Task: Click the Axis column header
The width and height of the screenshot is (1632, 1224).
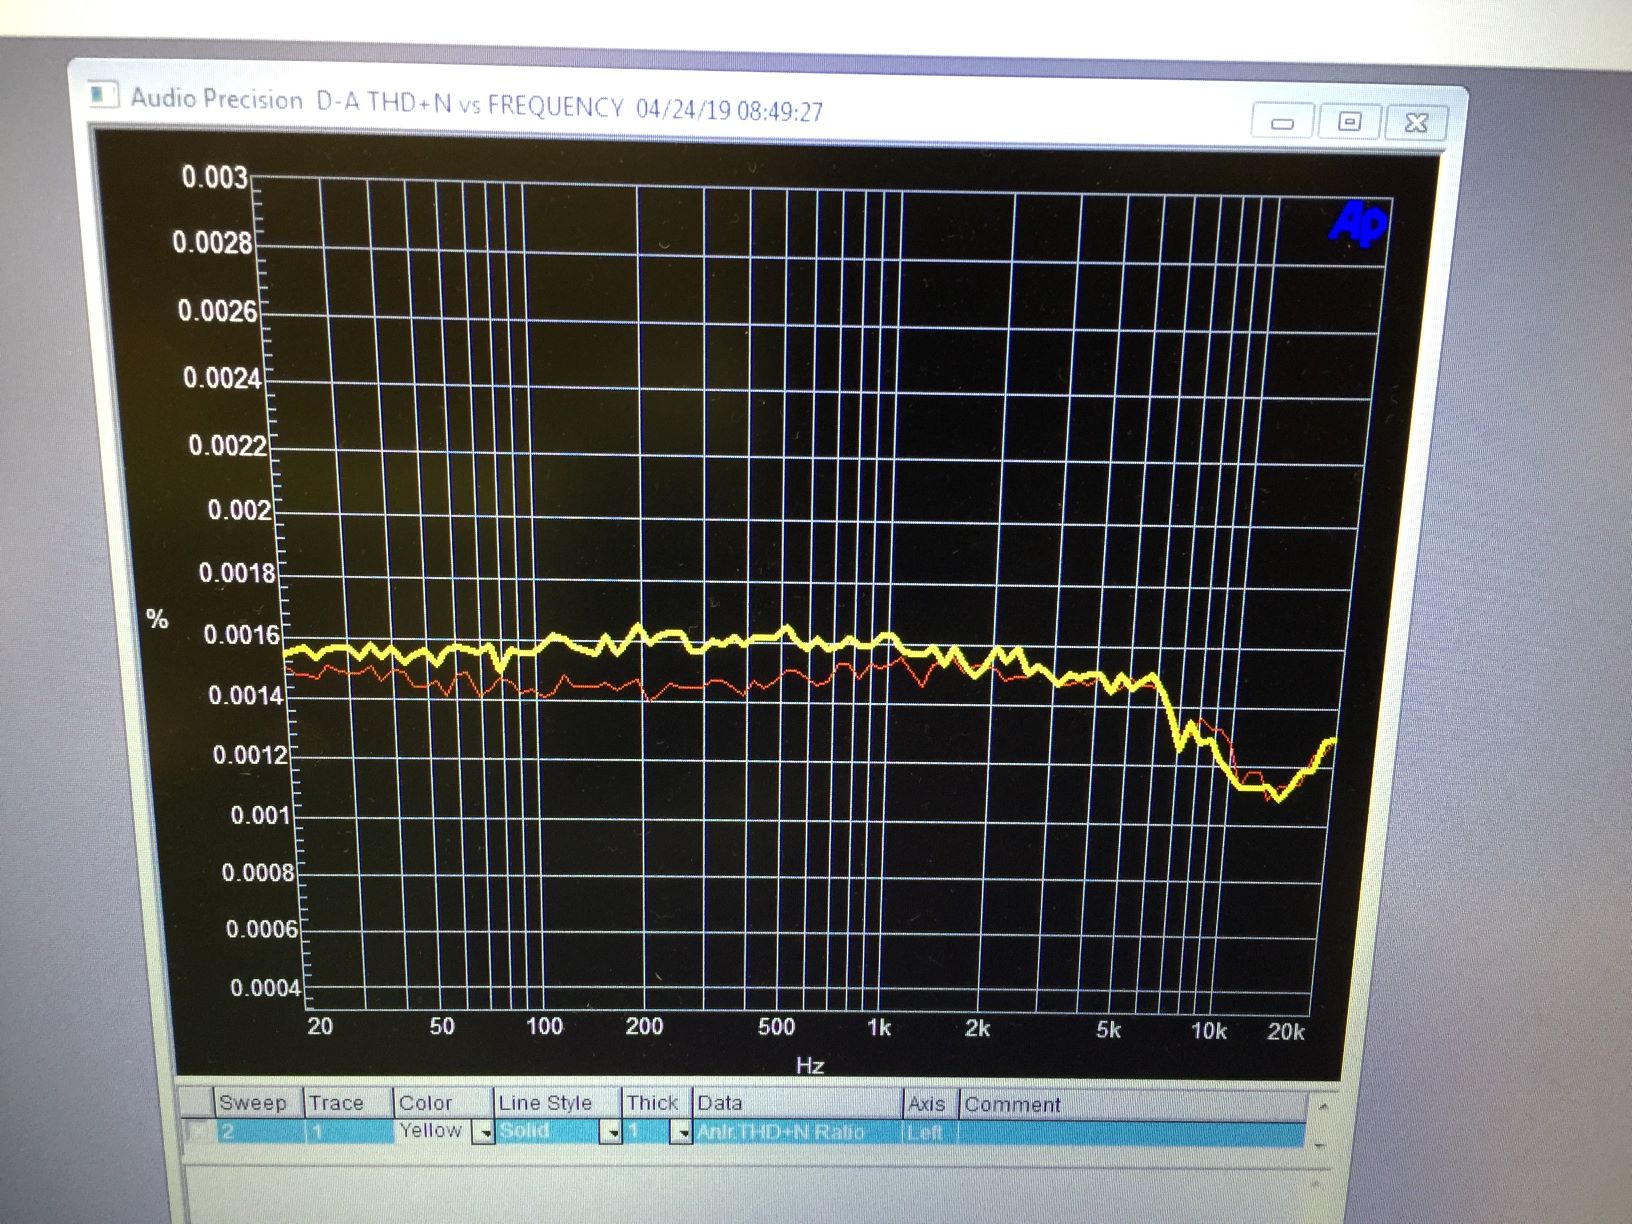Action: (x=930, y=1104)
